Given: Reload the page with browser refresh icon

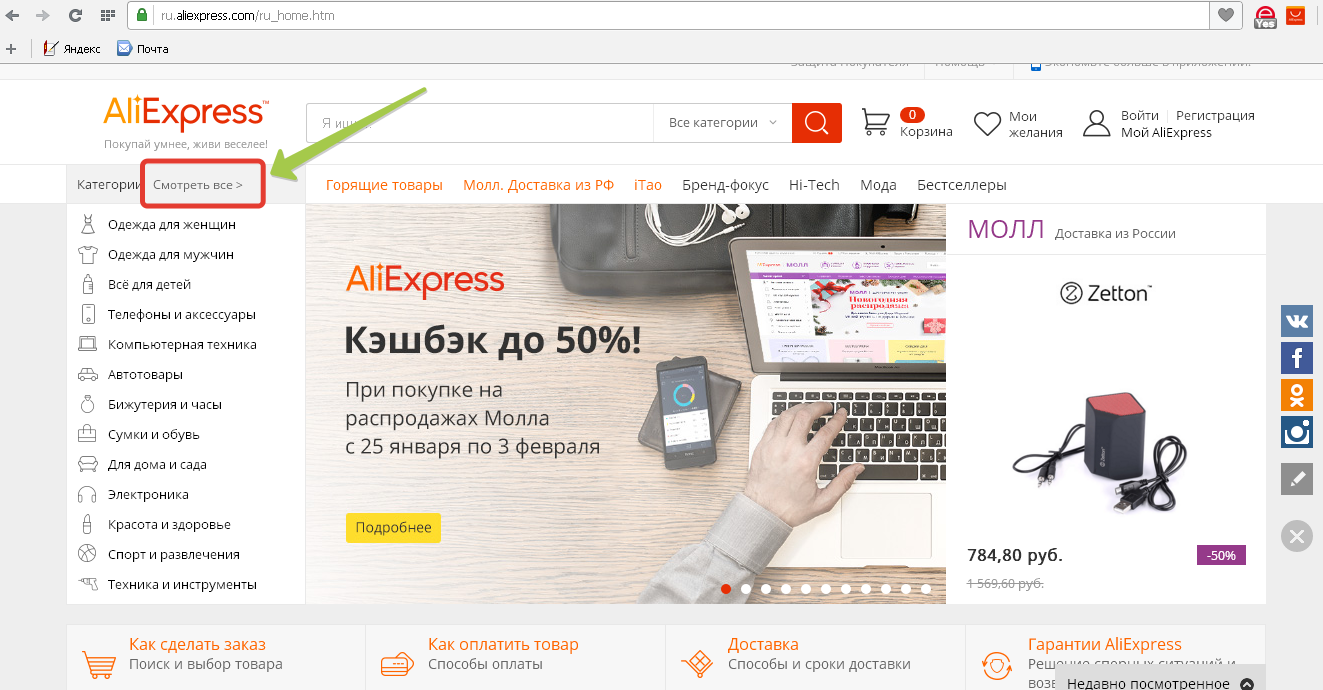Looking at the screenshot, I should (75, 15).
